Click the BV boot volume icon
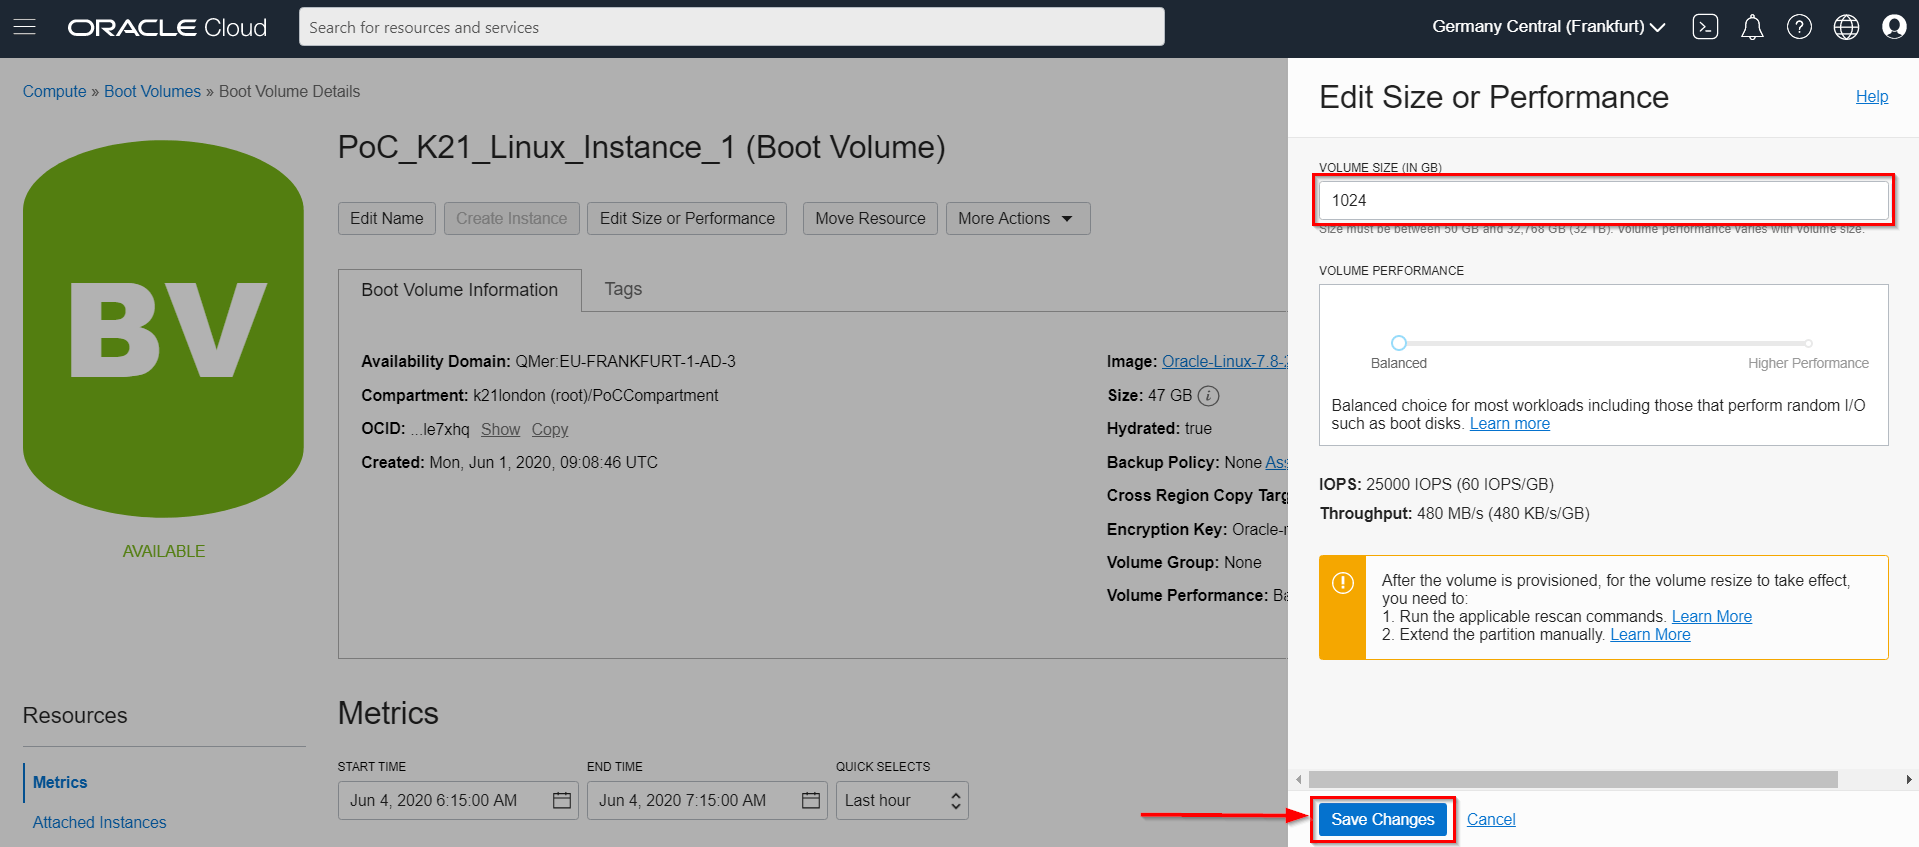This screenshot has height=847, width=1919. tap(163, 329)
